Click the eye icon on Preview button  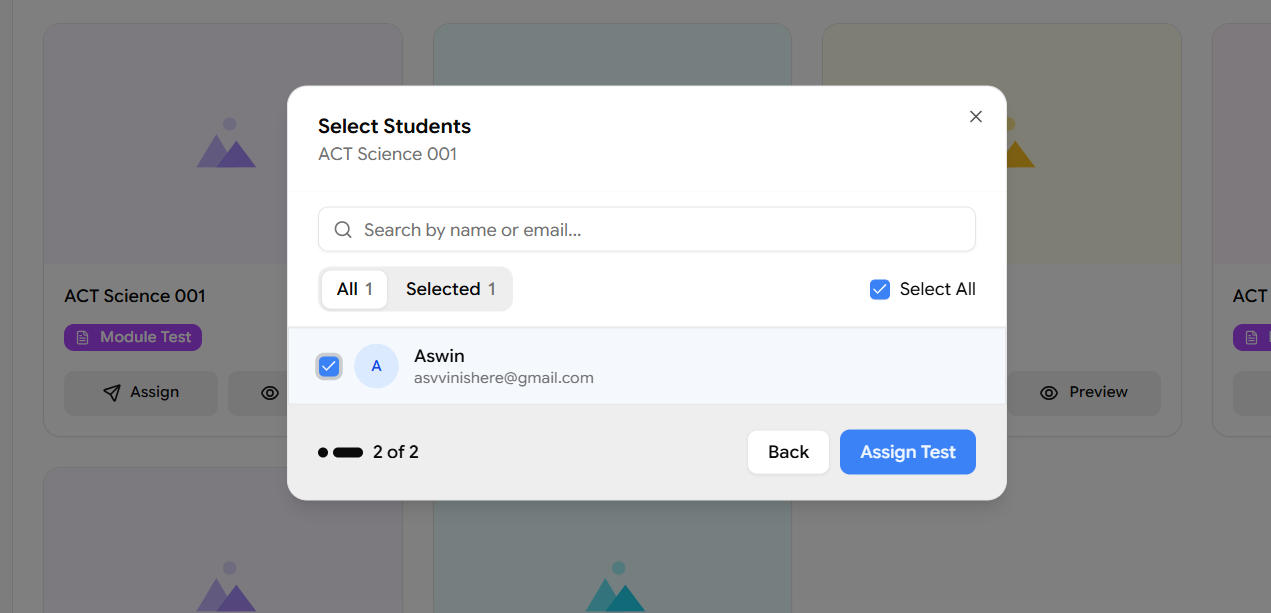[1049, 393]
